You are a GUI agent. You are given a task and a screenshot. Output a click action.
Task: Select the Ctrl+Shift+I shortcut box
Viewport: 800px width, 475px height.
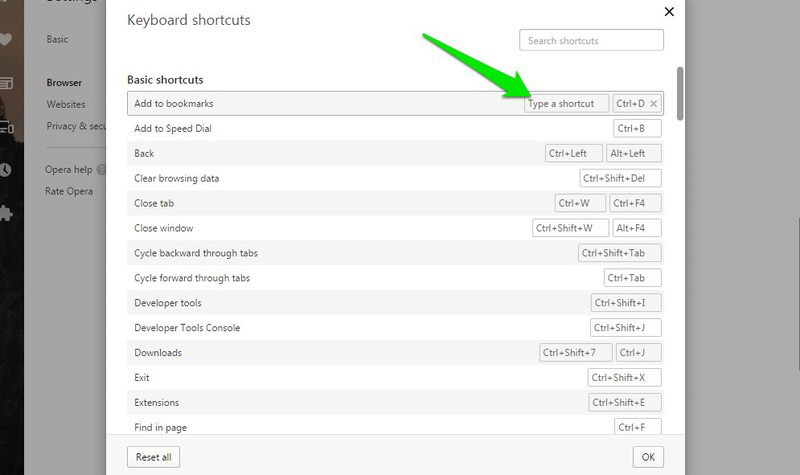[x=626, y=303]
